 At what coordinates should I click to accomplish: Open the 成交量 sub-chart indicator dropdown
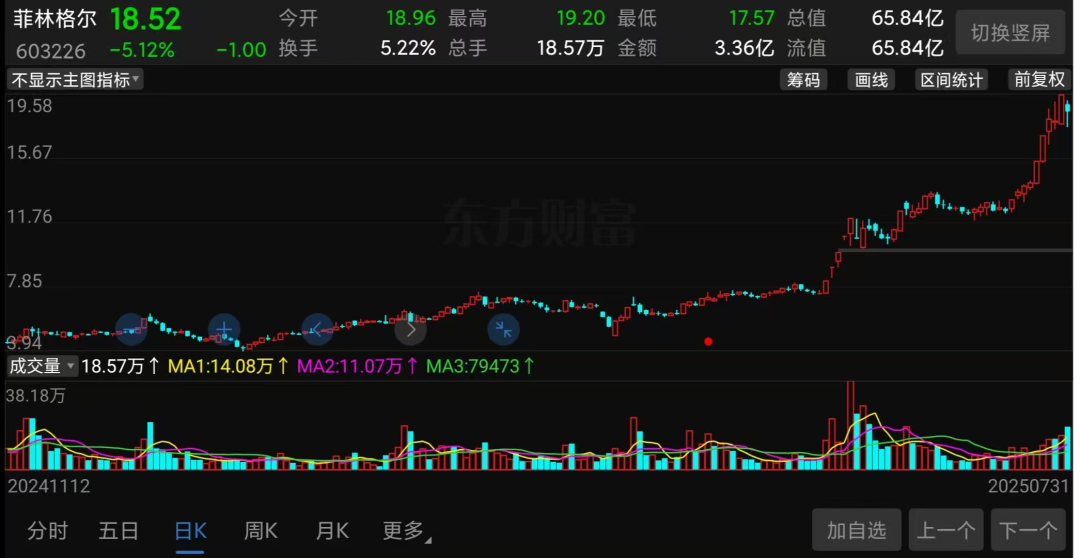tap(41, 366)
